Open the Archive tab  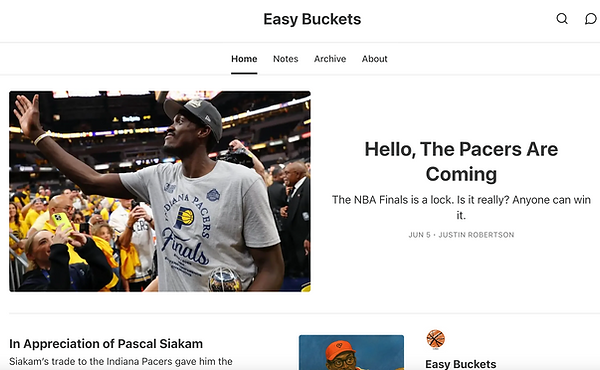click(x=330, y=59)
